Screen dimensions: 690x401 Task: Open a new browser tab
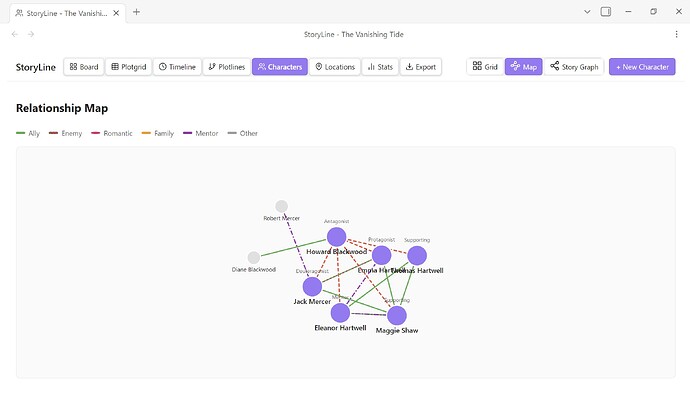[x=136, y=12]
